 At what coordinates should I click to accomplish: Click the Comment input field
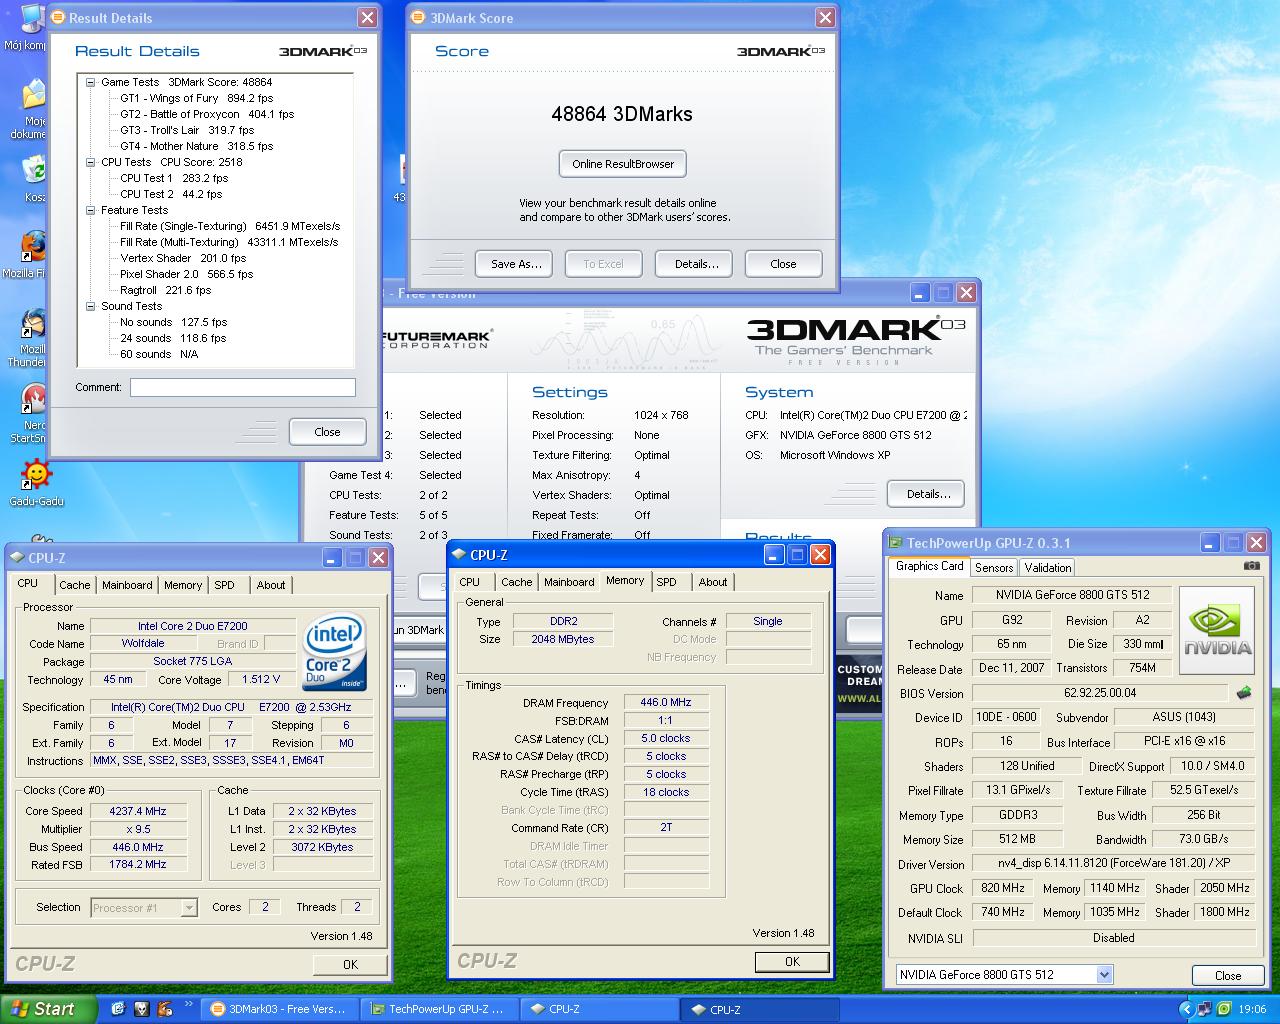[242, 387]
